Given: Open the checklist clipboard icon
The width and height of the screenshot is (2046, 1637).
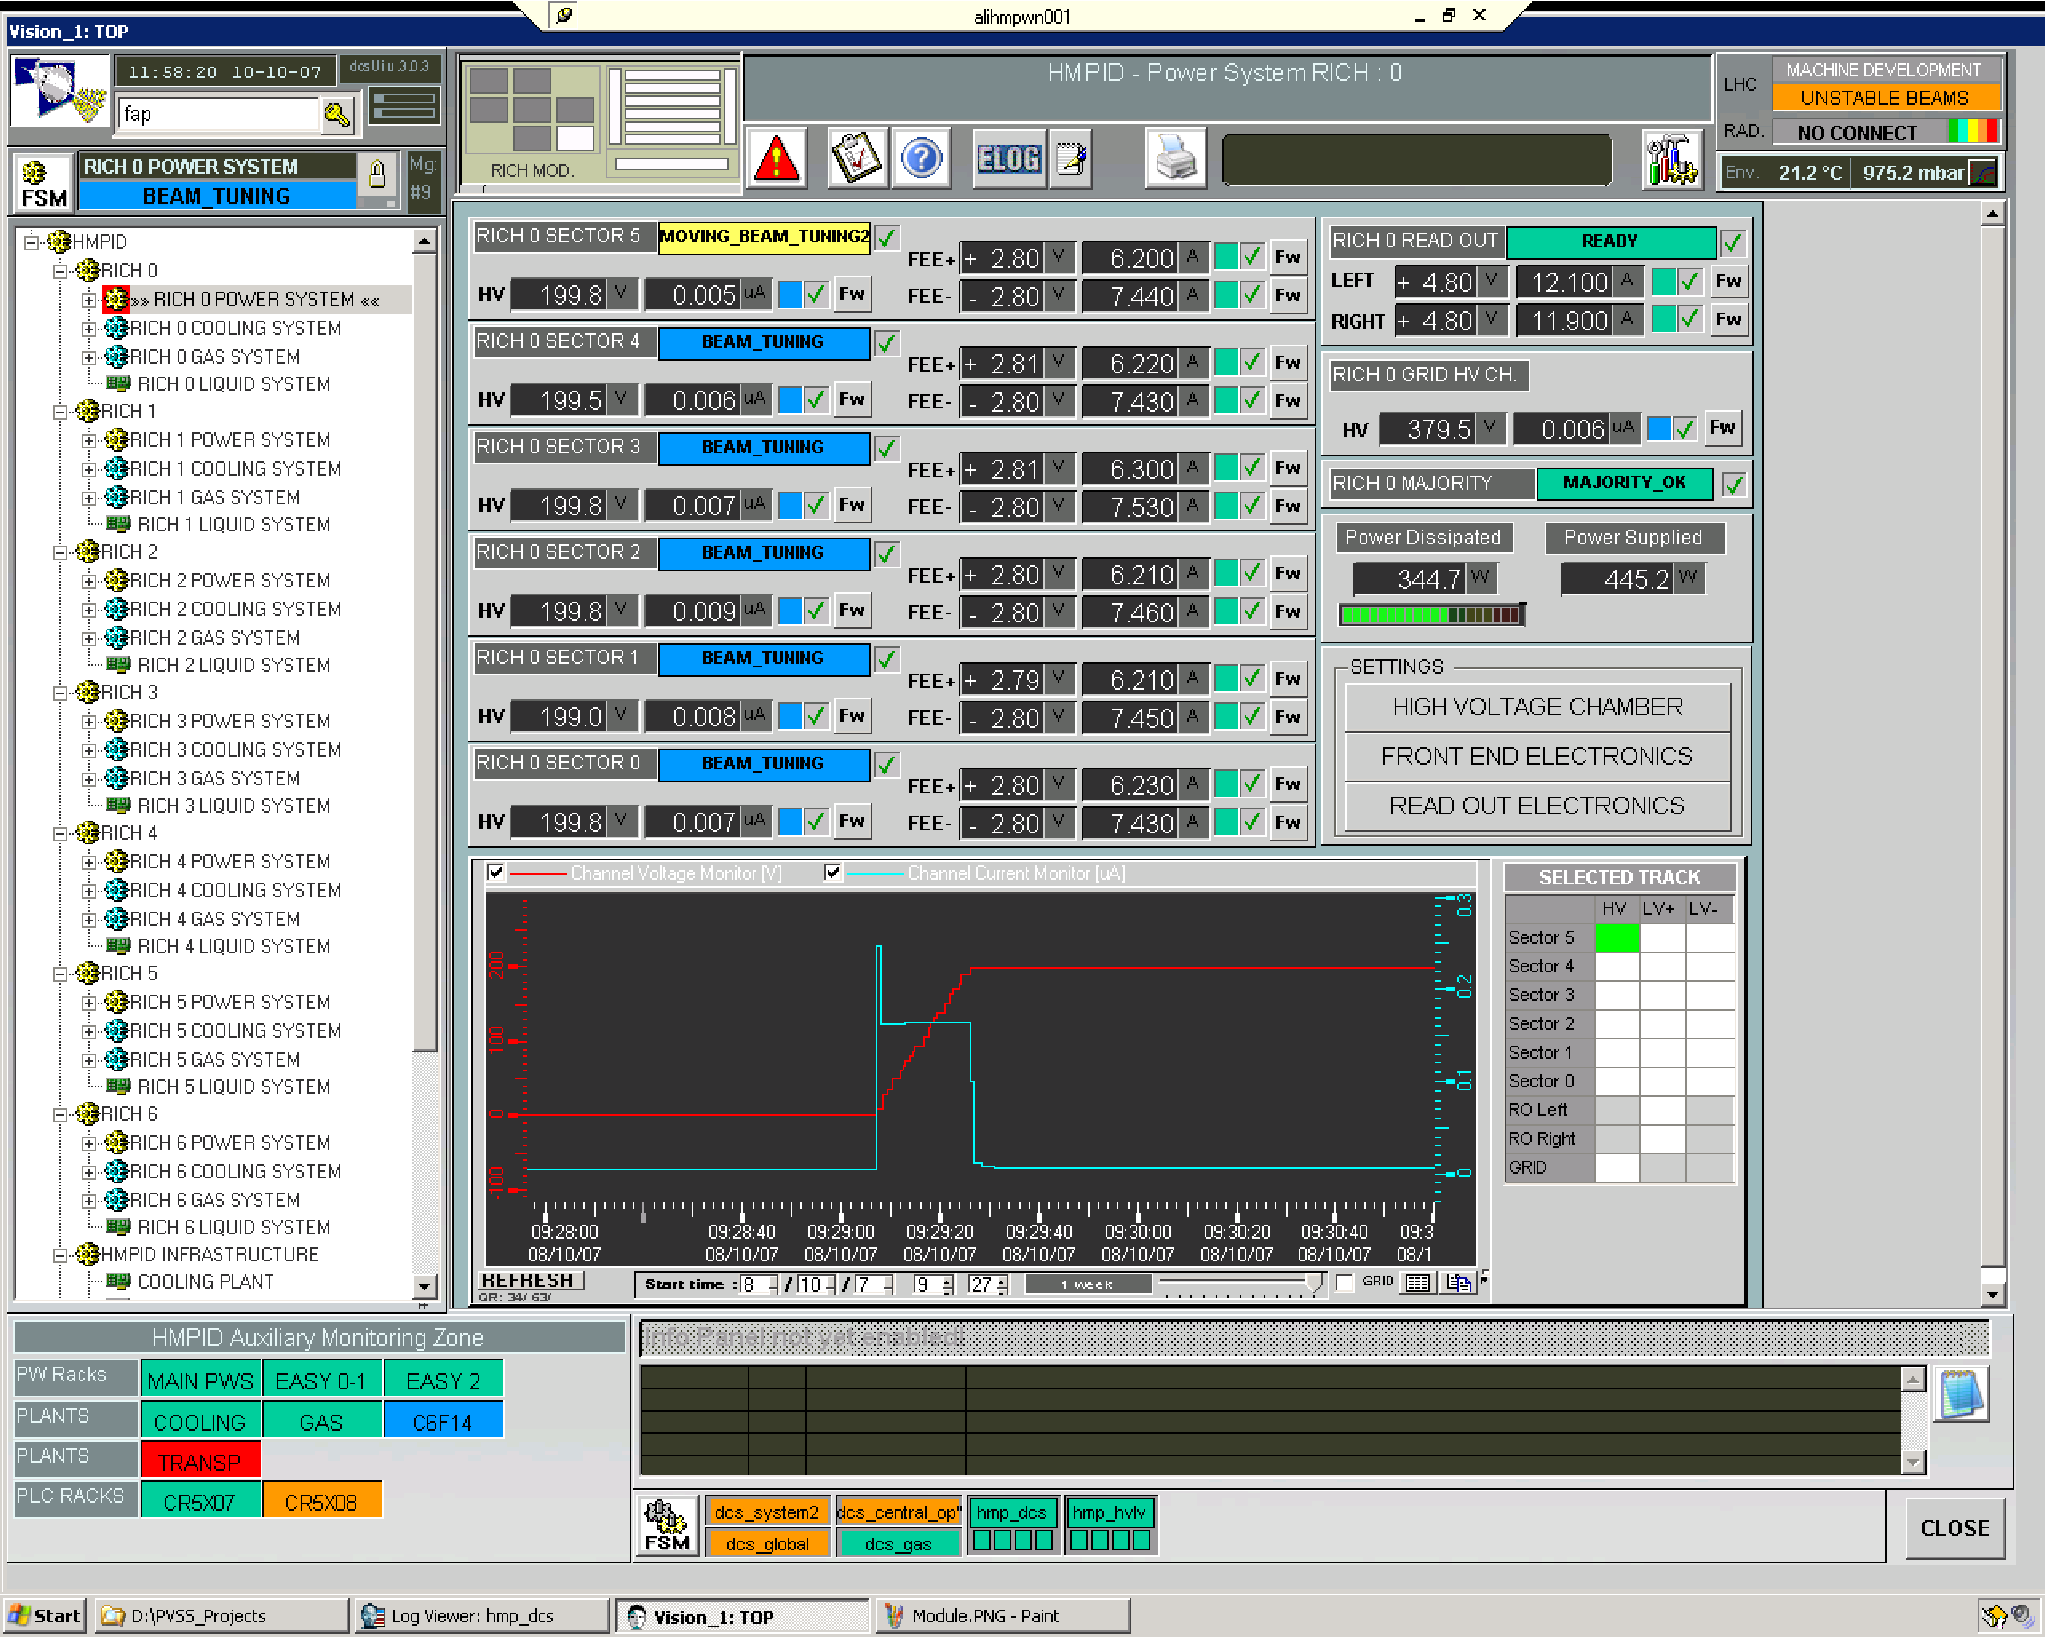Looking at the screenshot, I should 856,158.
